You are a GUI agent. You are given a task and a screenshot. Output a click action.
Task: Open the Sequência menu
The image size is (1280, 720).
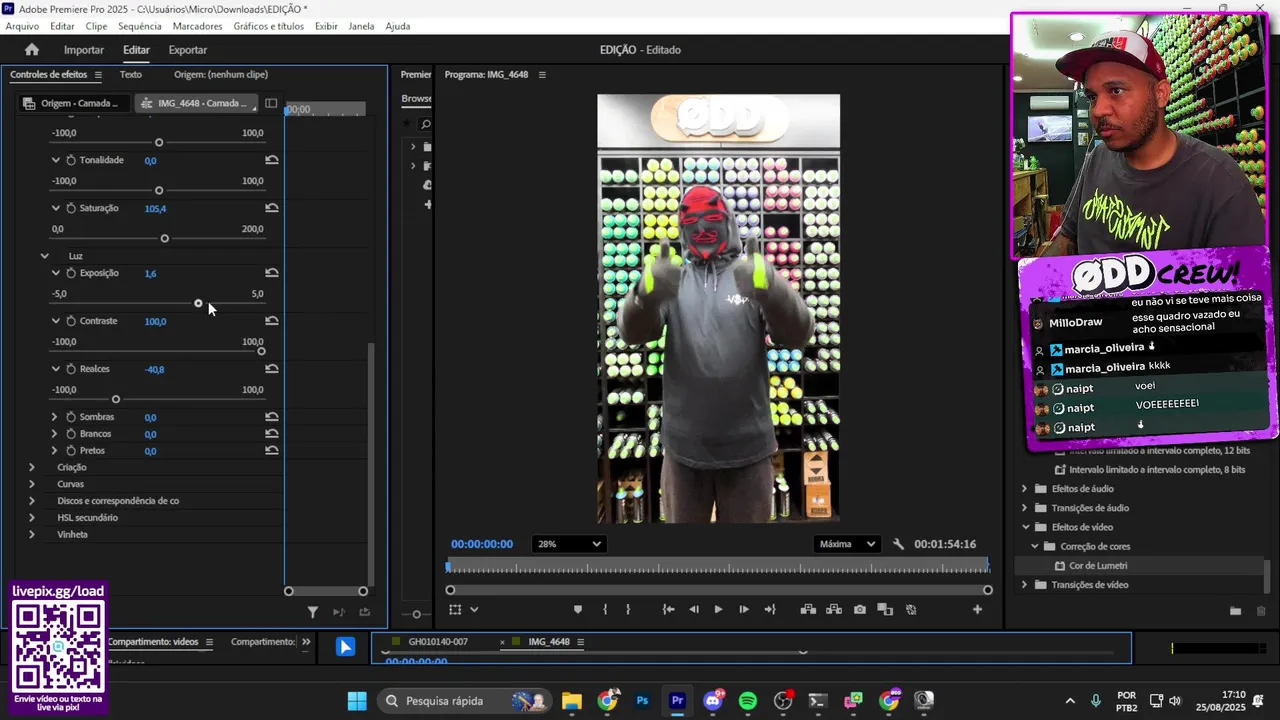click(139, 26)
